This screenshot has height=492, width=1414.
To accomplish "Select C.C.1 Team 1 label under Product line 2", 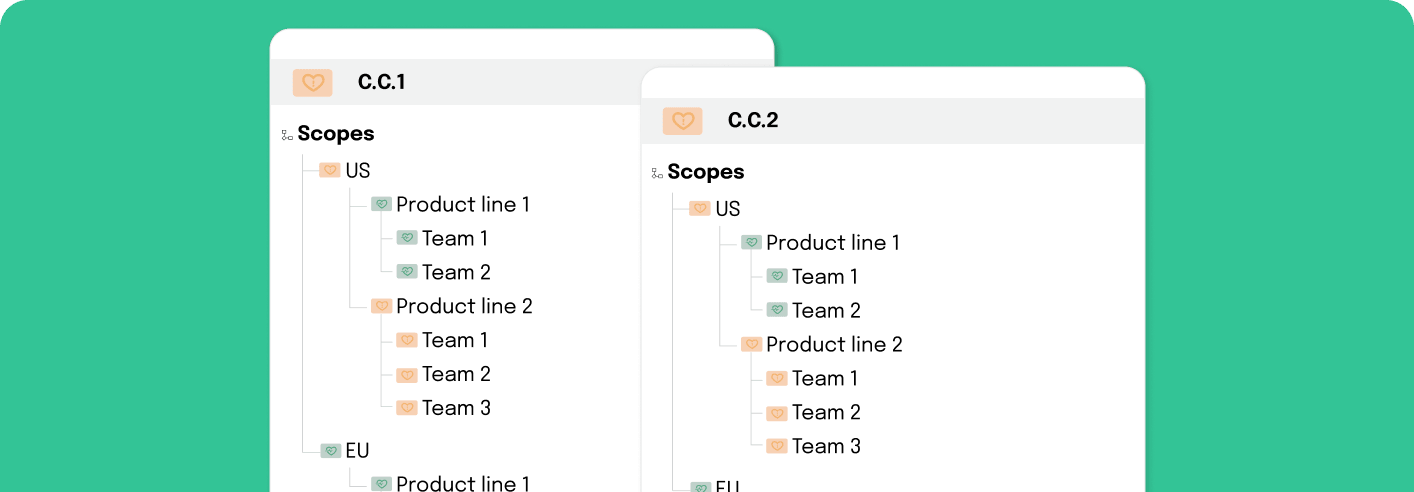I will (455, 340).
